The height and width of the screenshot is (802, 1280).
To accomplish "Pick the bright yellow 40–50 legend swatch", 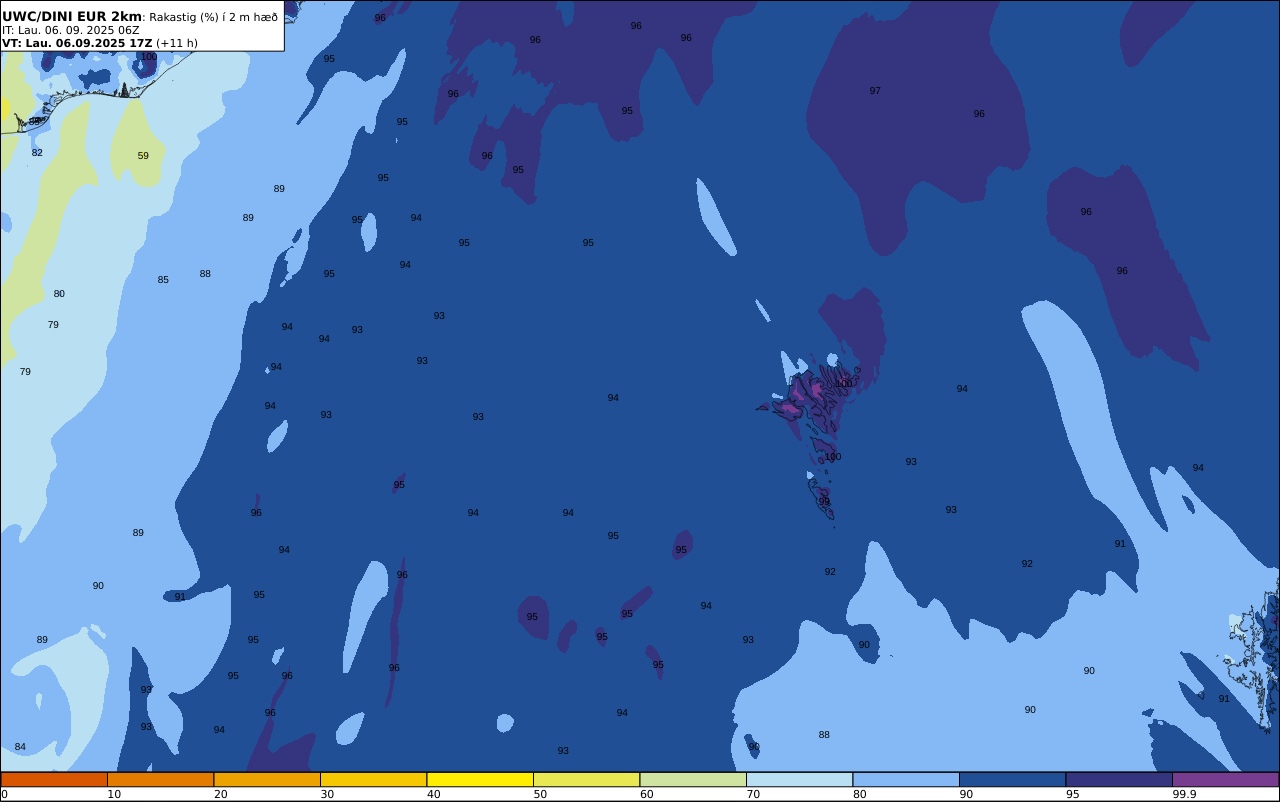I will click(480, 779).
